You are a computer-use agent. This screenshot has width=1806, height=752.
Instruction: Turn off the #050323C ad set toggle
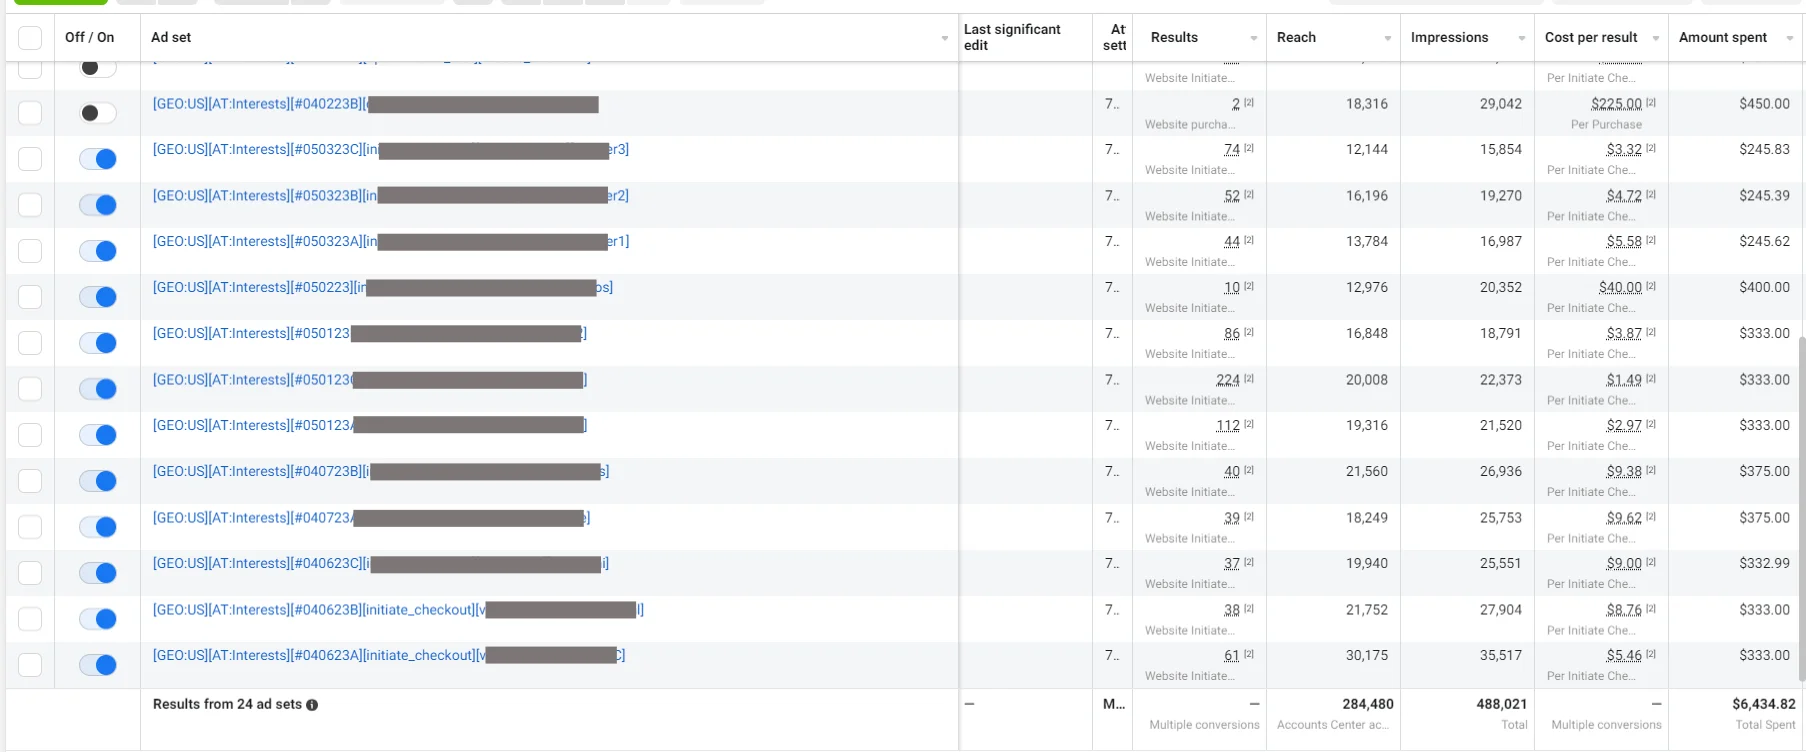coord(98,159)
